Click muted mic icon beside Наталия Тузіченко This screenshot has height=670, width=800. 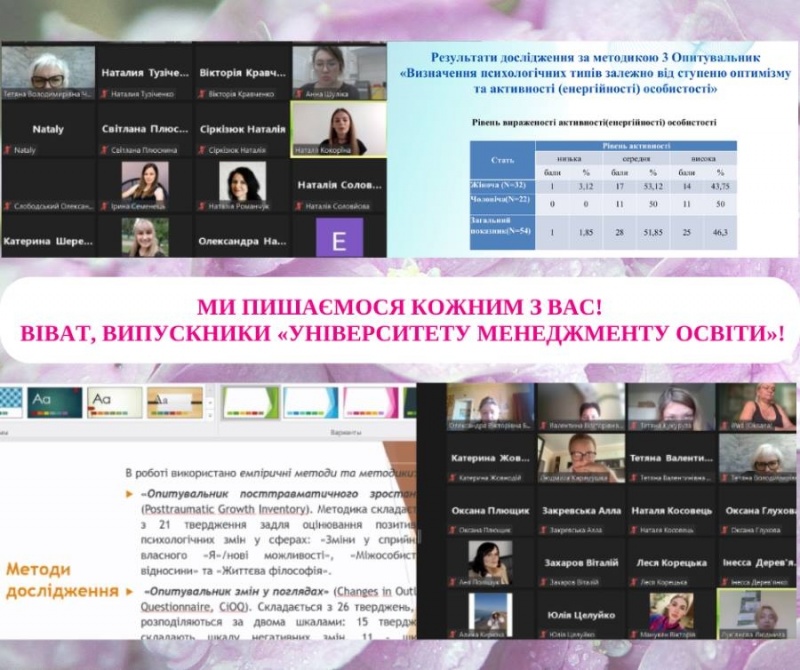pos(104,94)
